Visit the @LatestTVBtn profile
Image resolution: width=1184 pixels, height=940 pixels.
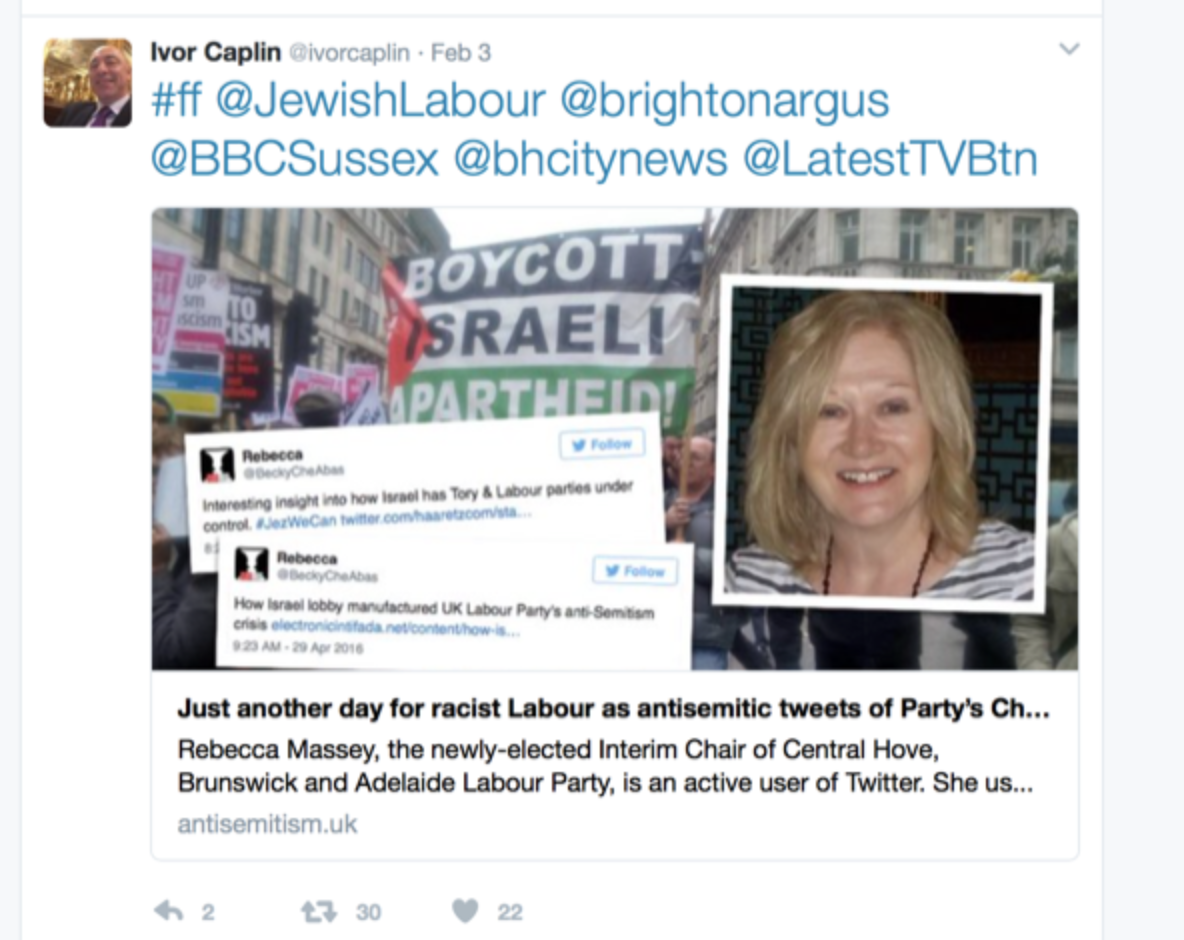[890, 159]
